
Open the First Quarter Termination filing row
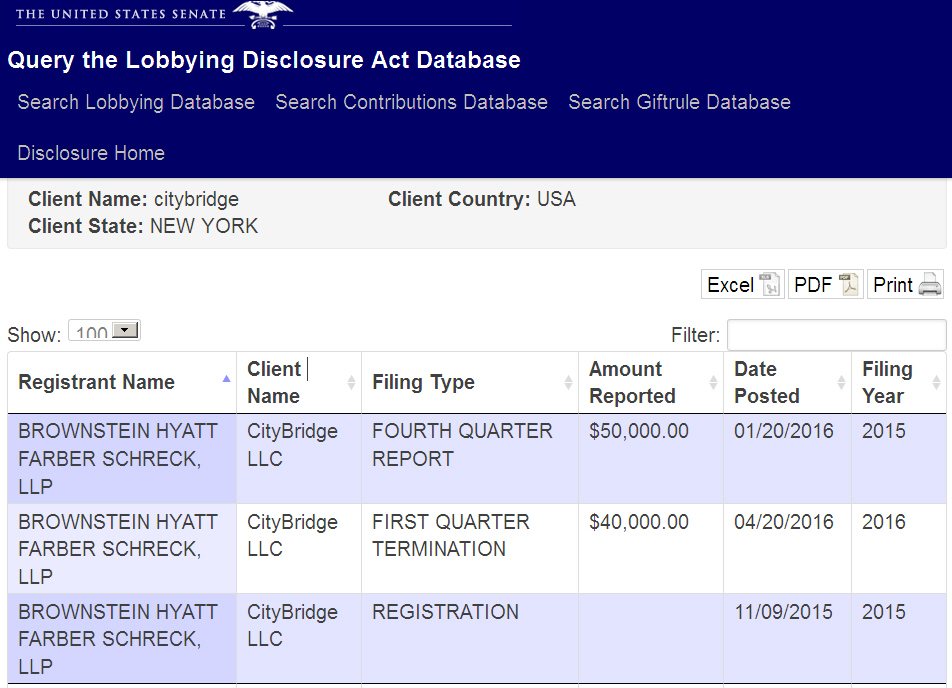pyautogui.click(x=450, y=535)
